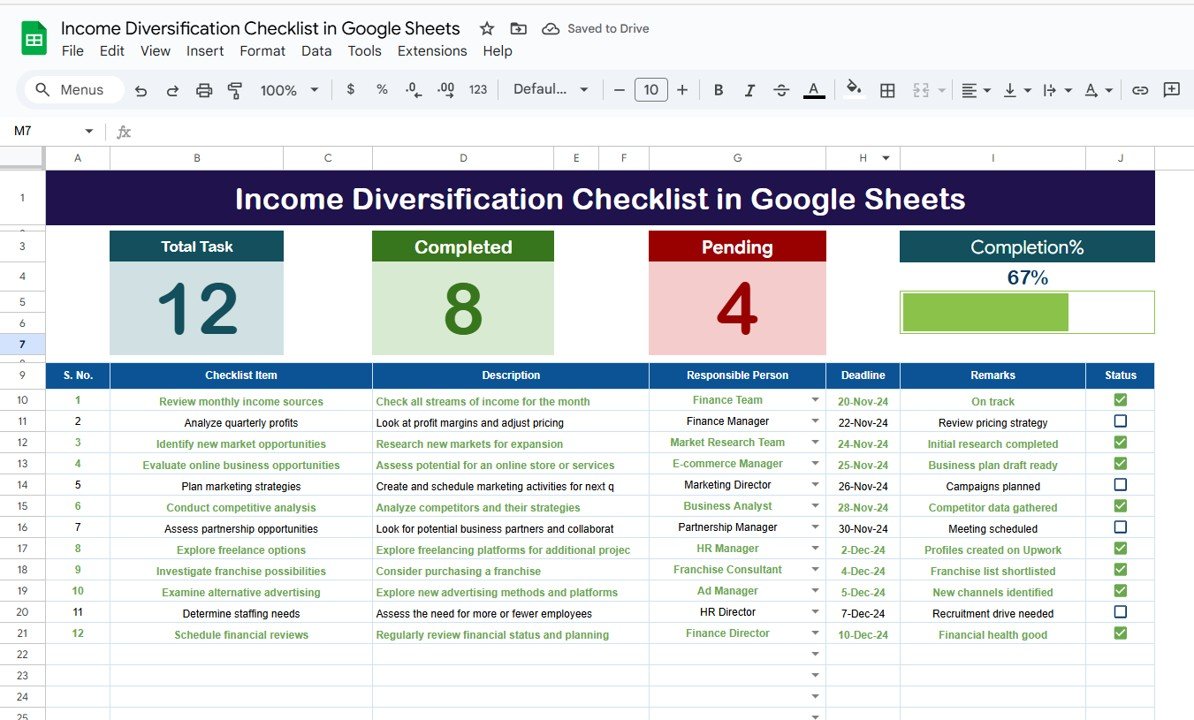This screenshot has height=720, width=1194.
Task: Format as percent icon
Action: 382,89
